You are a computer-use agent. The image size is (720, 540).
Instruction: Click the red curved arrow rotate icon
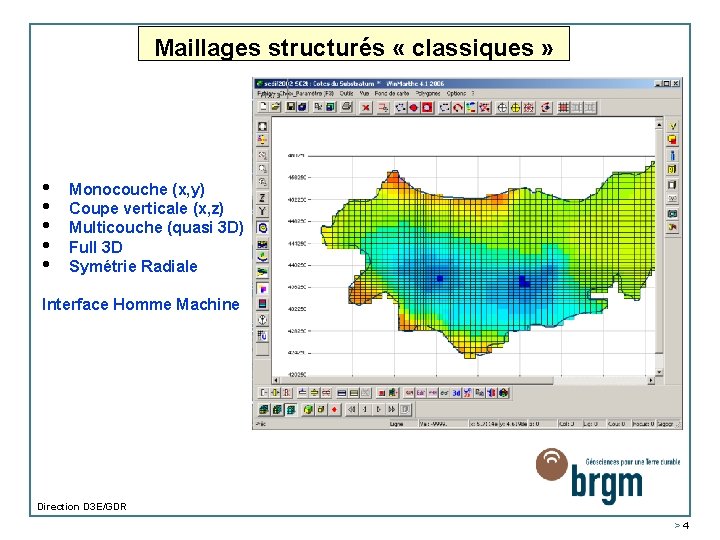[x=458, y=108]
